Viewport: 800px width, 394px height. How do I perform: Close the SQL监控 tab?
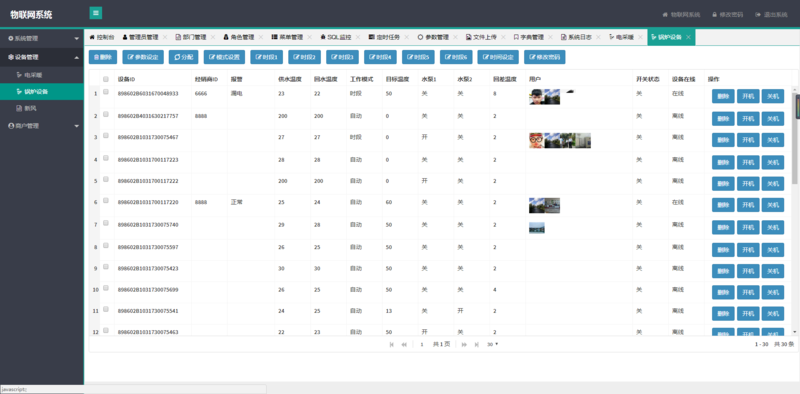click(x=358, y=37)
